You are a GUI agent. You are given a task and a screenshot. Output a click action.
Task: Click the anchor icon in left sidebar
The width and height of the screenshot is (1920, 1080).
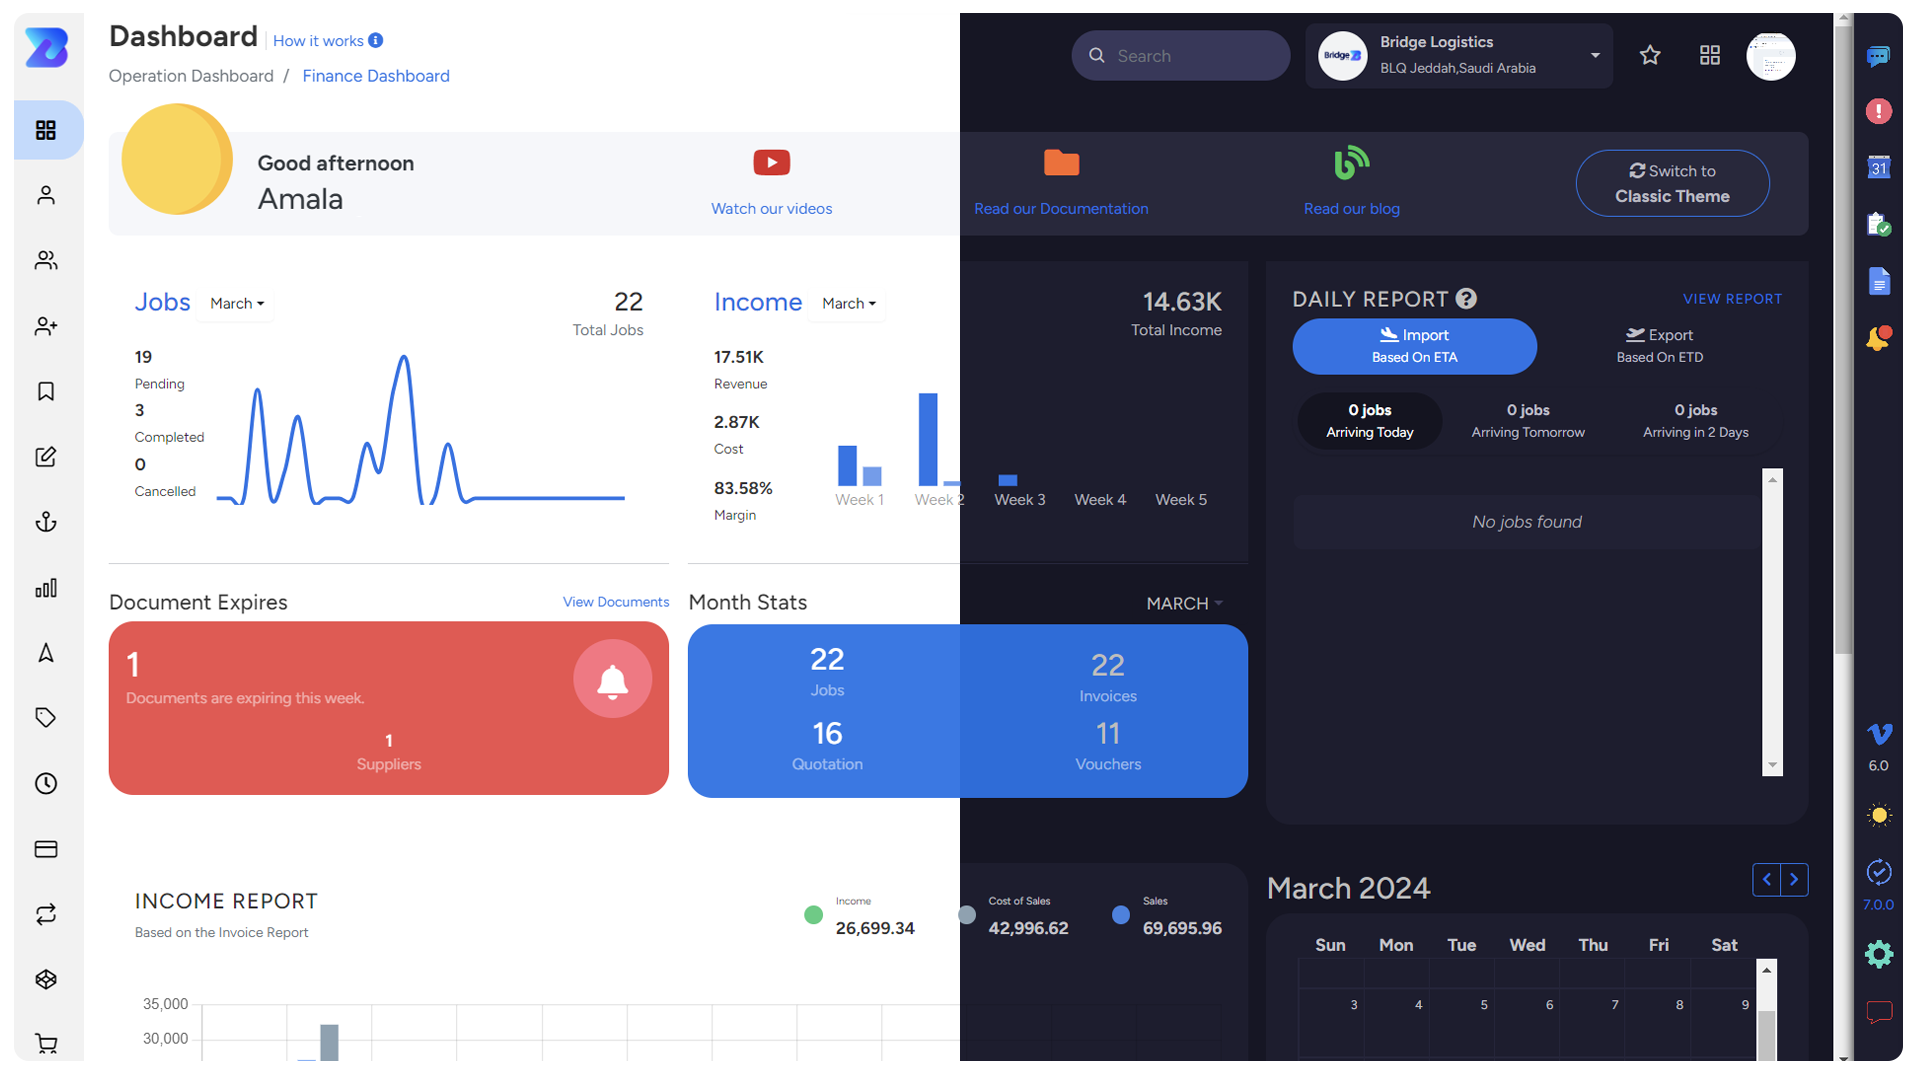pos(46,522)
